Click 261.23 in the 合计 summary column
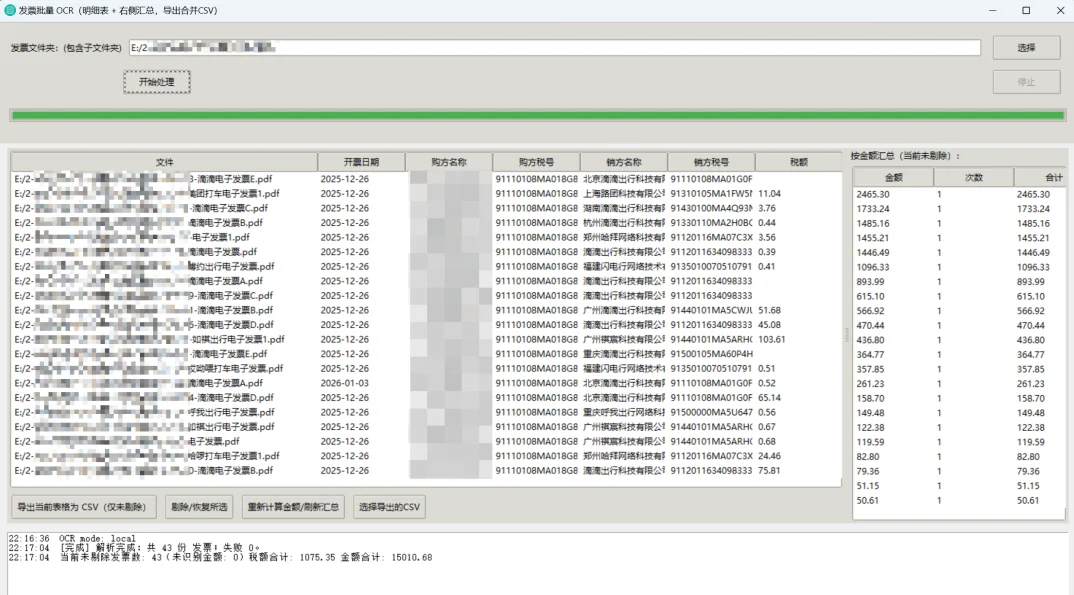The height and width of the screenshot is (595, 1074). pyautogui.click(x=1030, y=384)
